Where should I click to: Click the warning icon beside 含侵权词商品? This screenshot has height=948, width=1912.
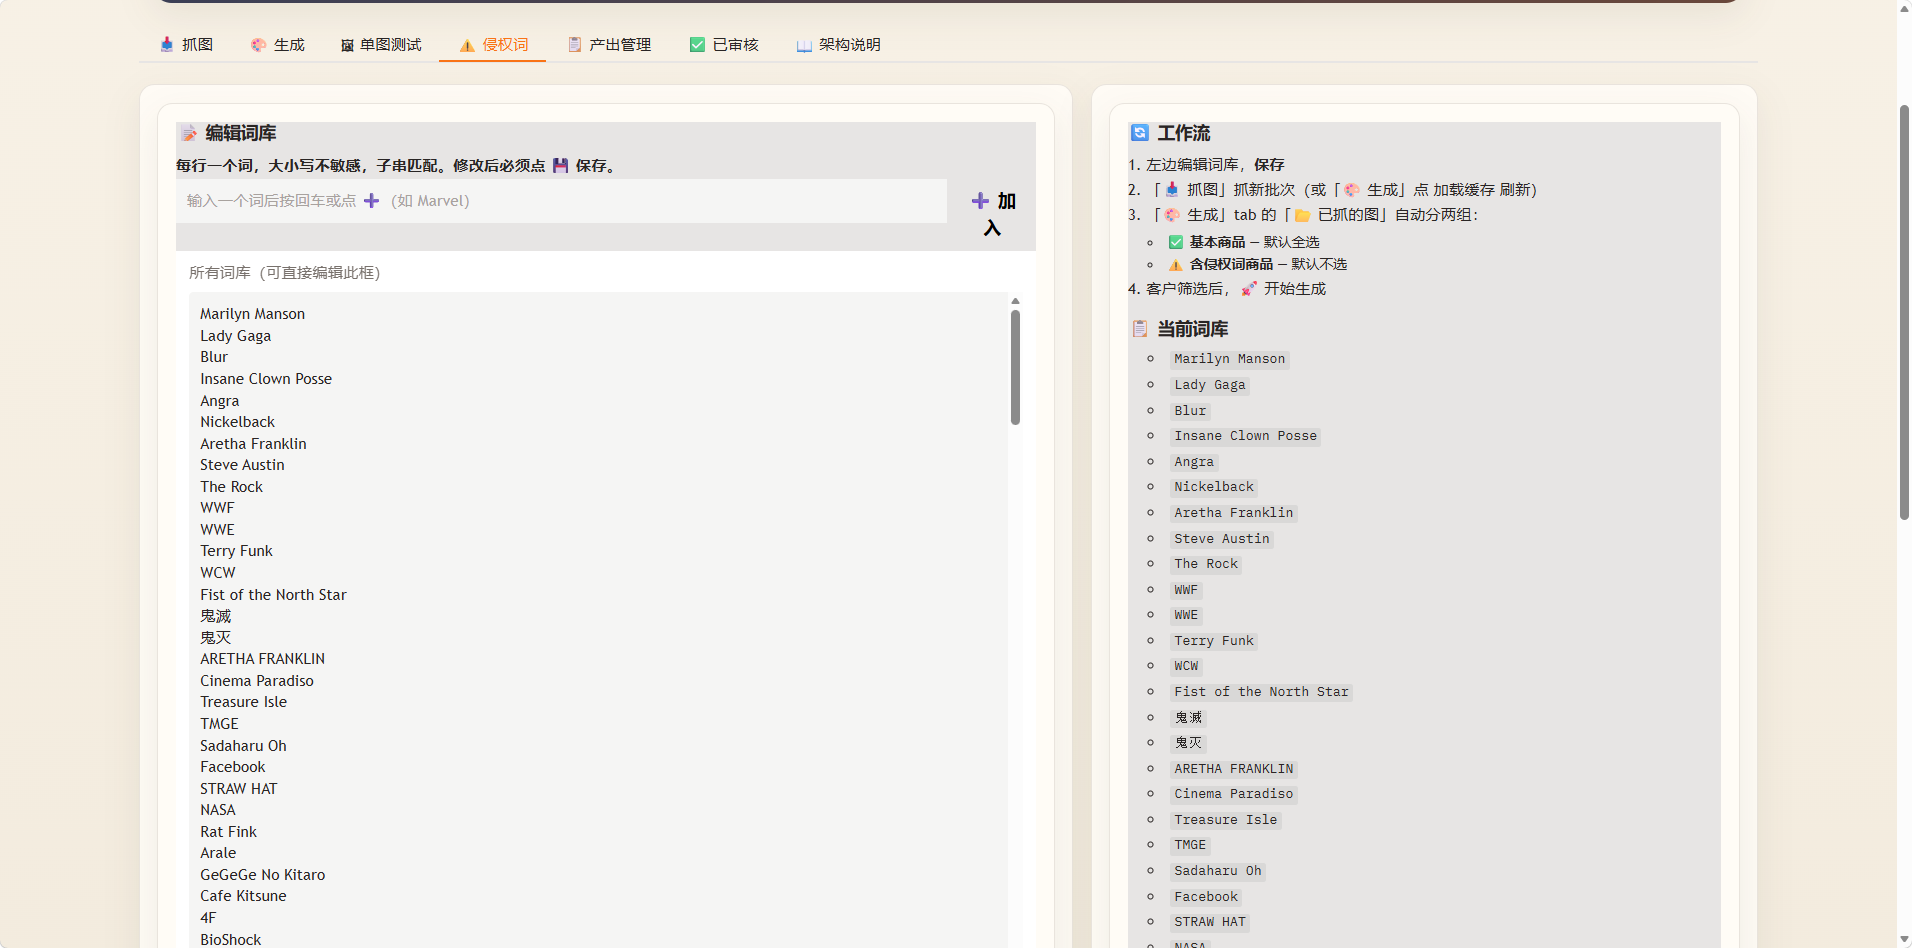tap(1176, 265)
